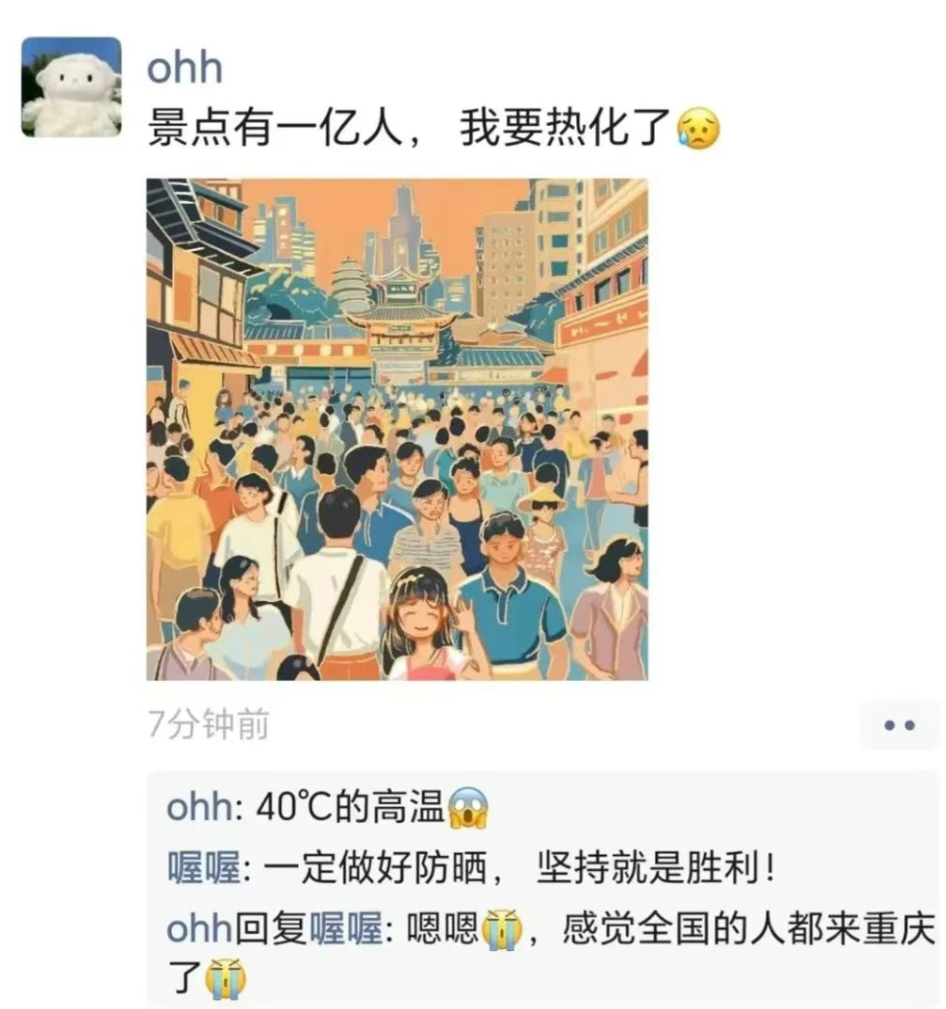Image resolution: width=946 pixels, height=1009 pixels.
Task: Tap the sobbing emoji after 嗯嗯
Action: pos(502,929)
